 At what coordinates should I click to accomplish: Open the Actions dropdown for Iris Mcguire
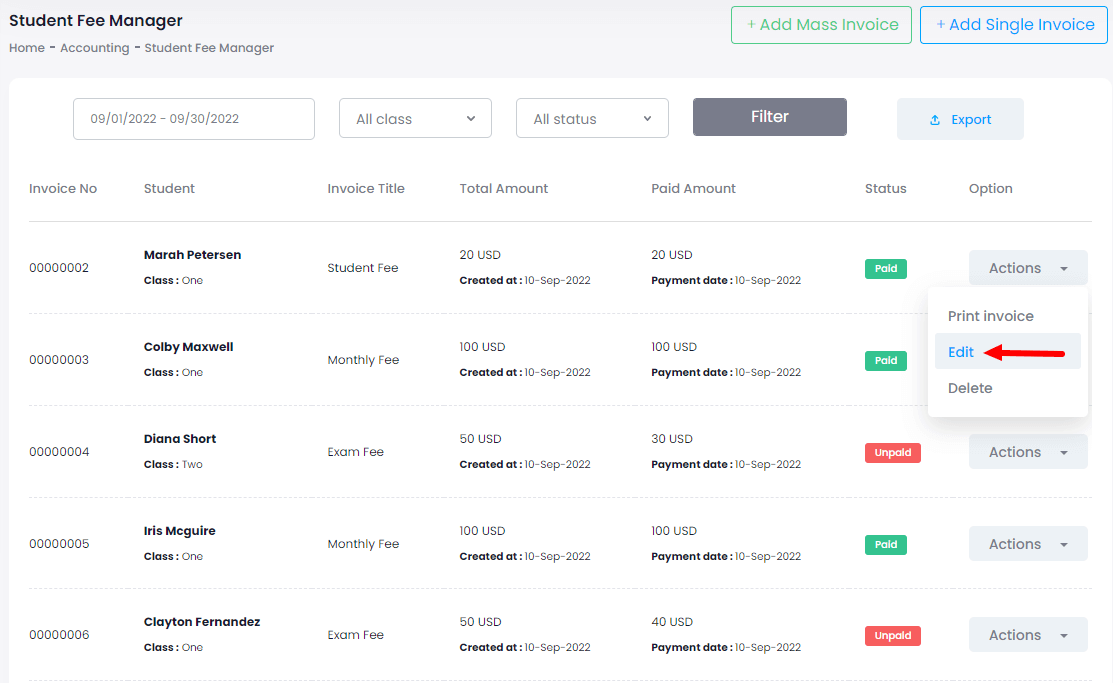1028,543
